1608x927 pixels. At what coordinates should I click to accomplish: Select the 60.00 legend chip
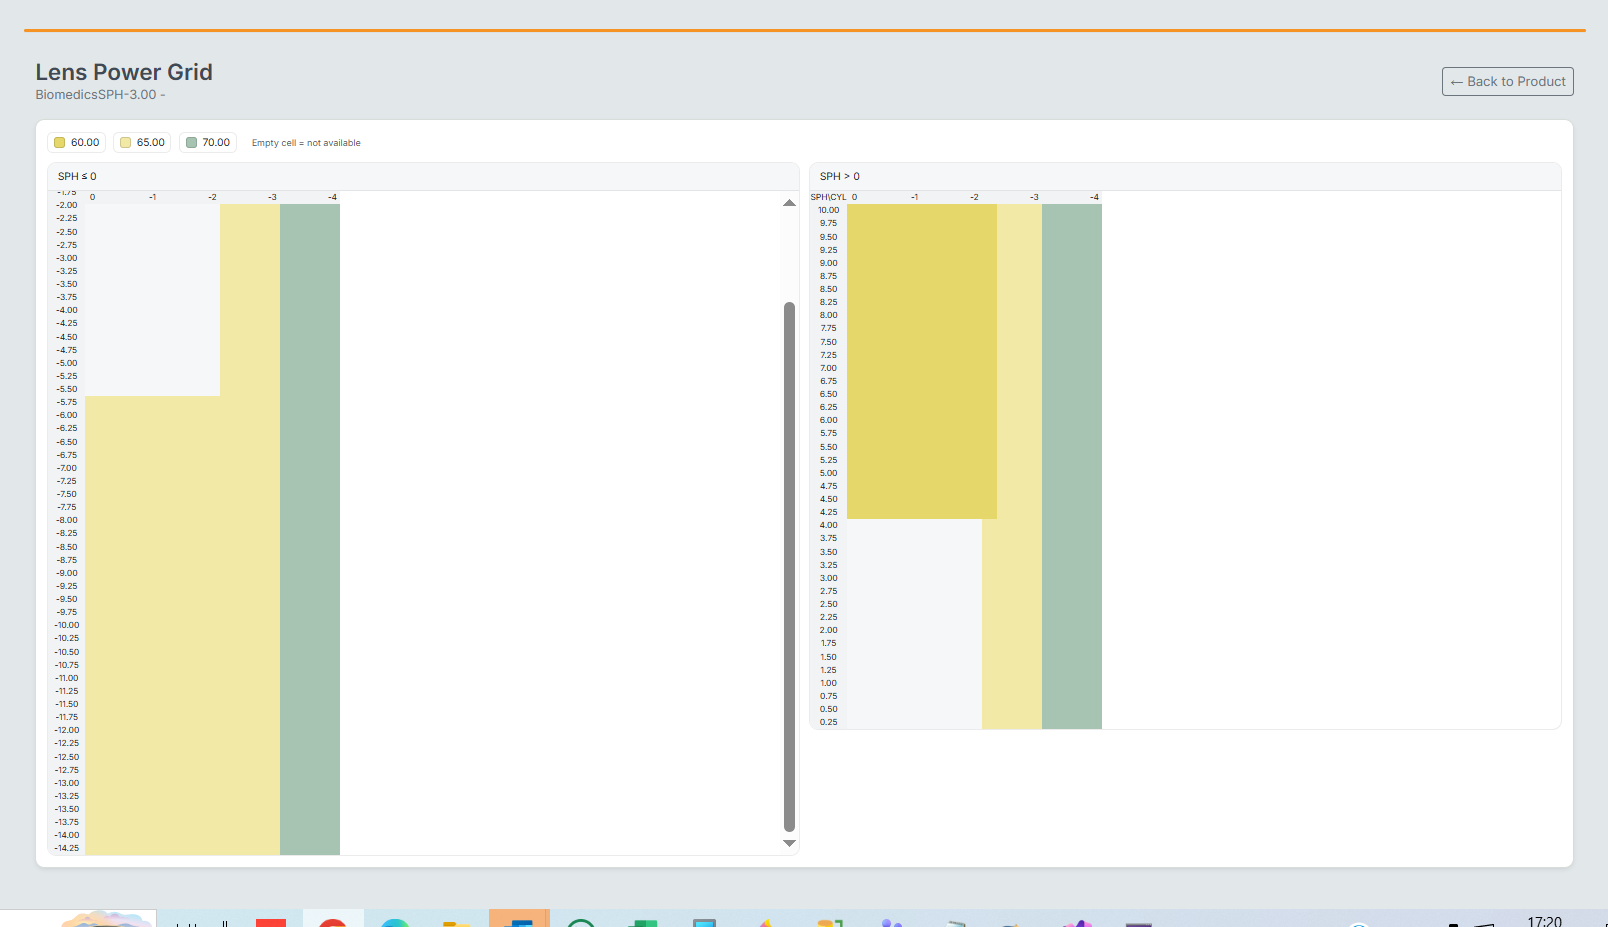76,143
